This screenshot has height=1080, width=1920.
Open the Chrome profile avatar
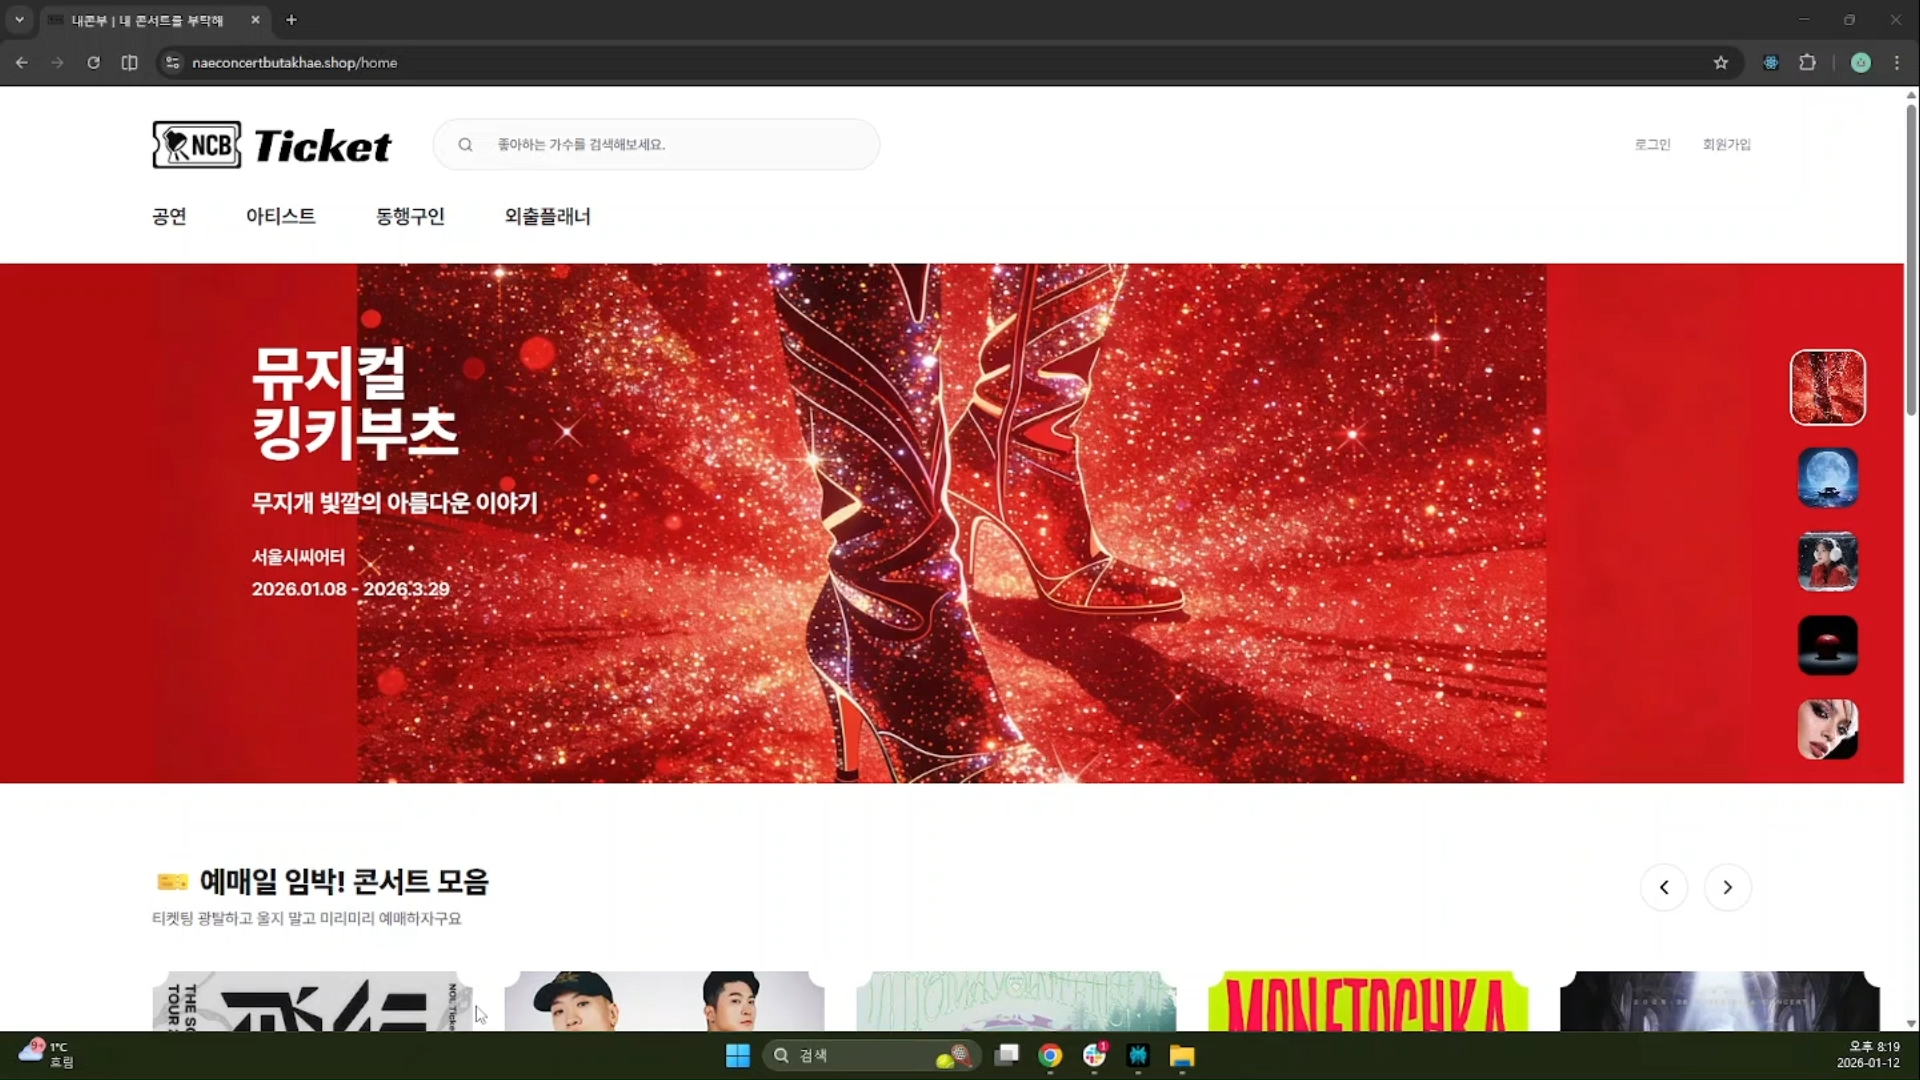(1860, 62)
